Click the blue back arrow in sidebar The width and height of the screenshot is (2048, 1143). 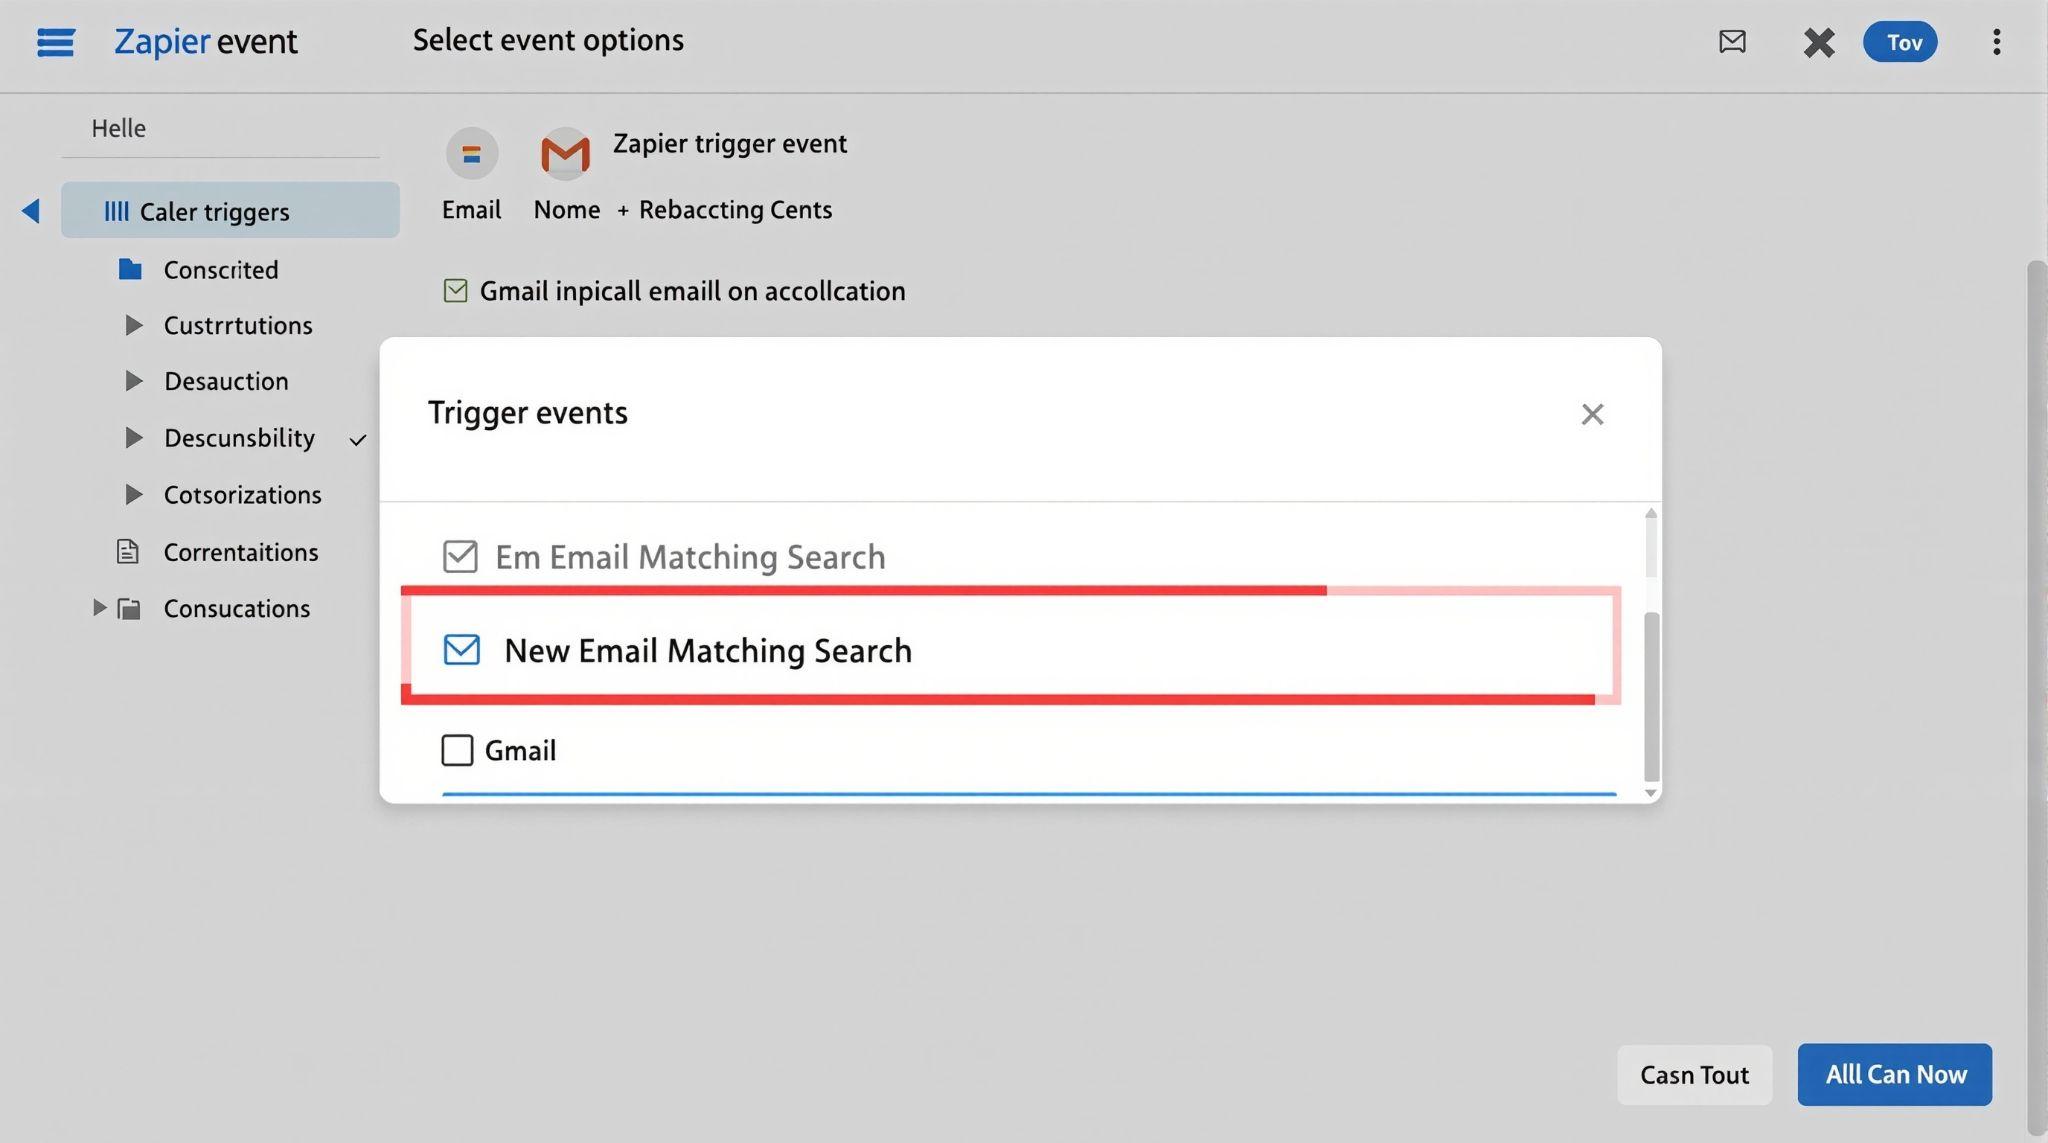click(x=31, y=211)
